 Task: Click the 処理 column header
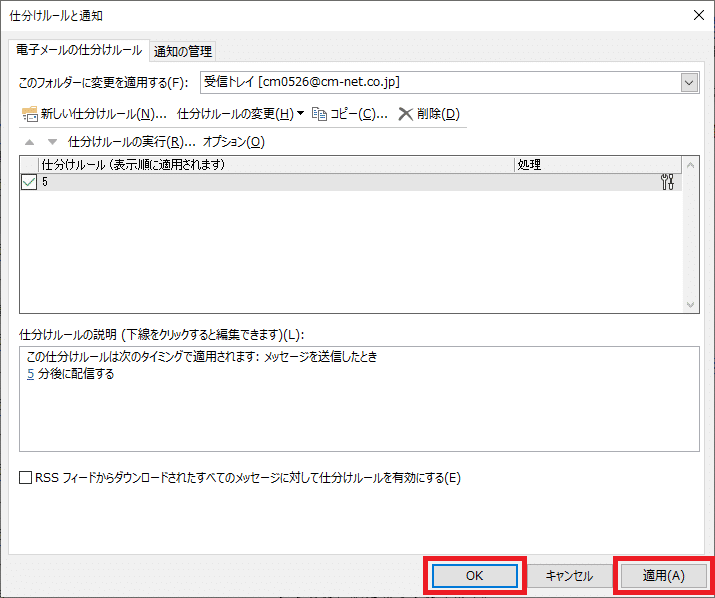pyautogui.click(x=598, y=165)
